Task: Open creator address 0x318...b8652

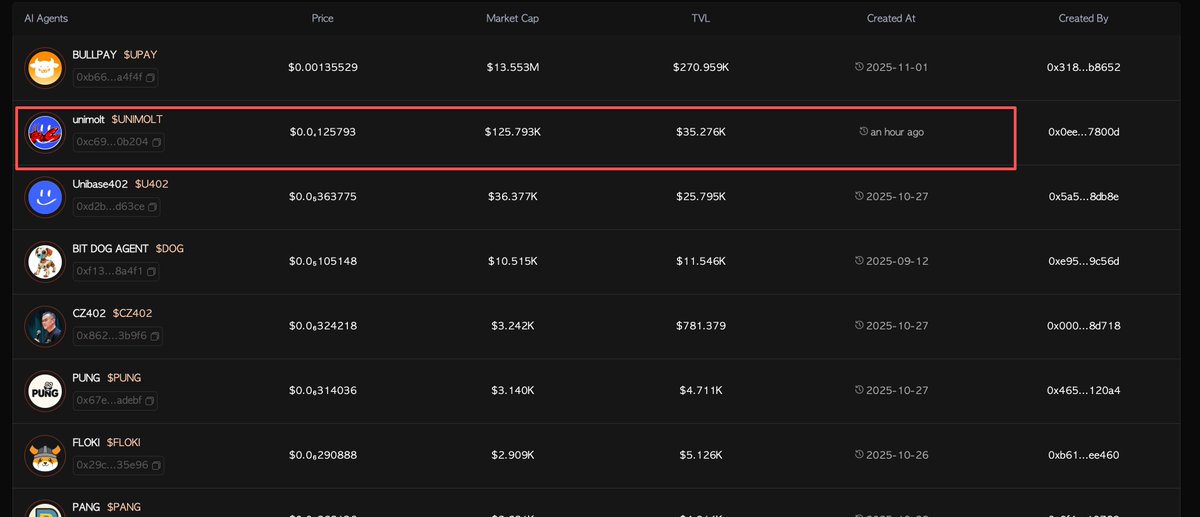Action: point(1083,67)
